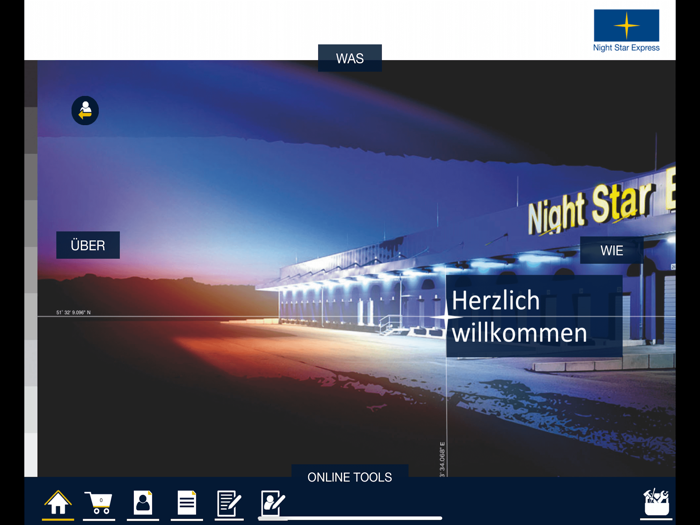
Task: Open the WAS section
Action: click(x=350, y=58)
